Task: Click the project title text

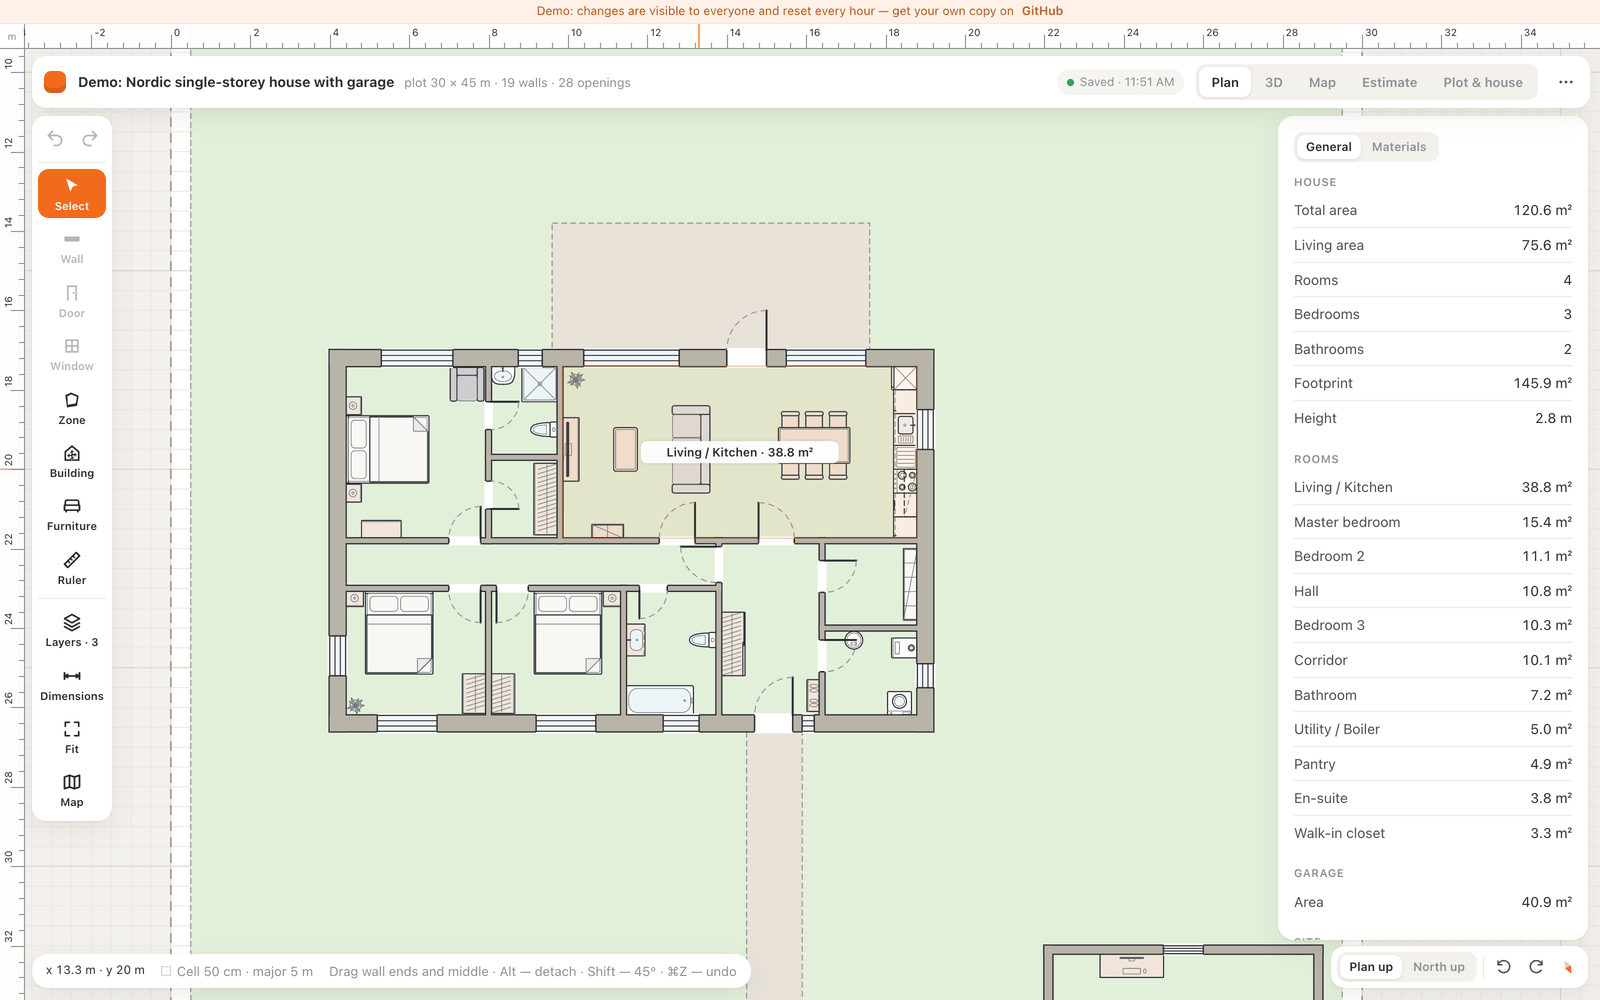Action: coord(236,82)
